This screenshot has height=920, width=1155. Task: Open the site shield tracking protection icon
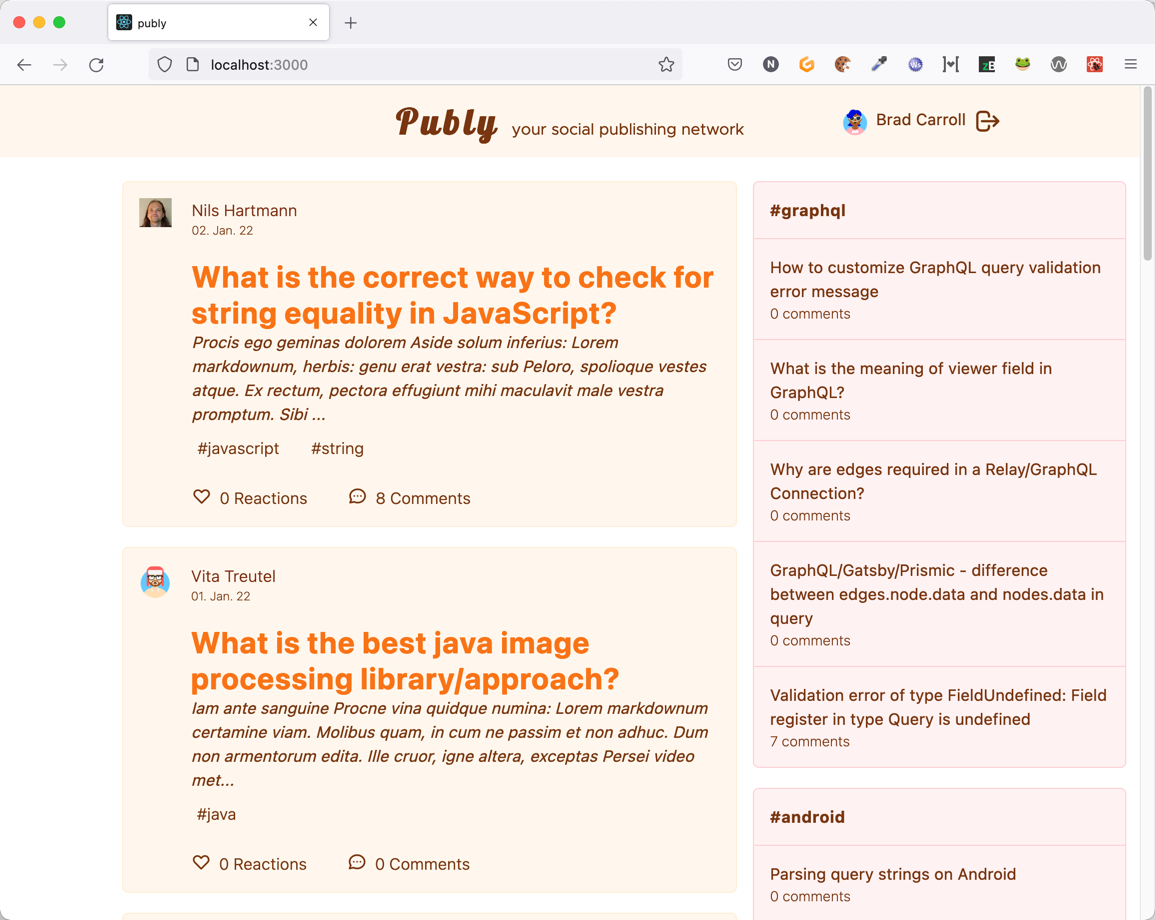coord(165,65)
